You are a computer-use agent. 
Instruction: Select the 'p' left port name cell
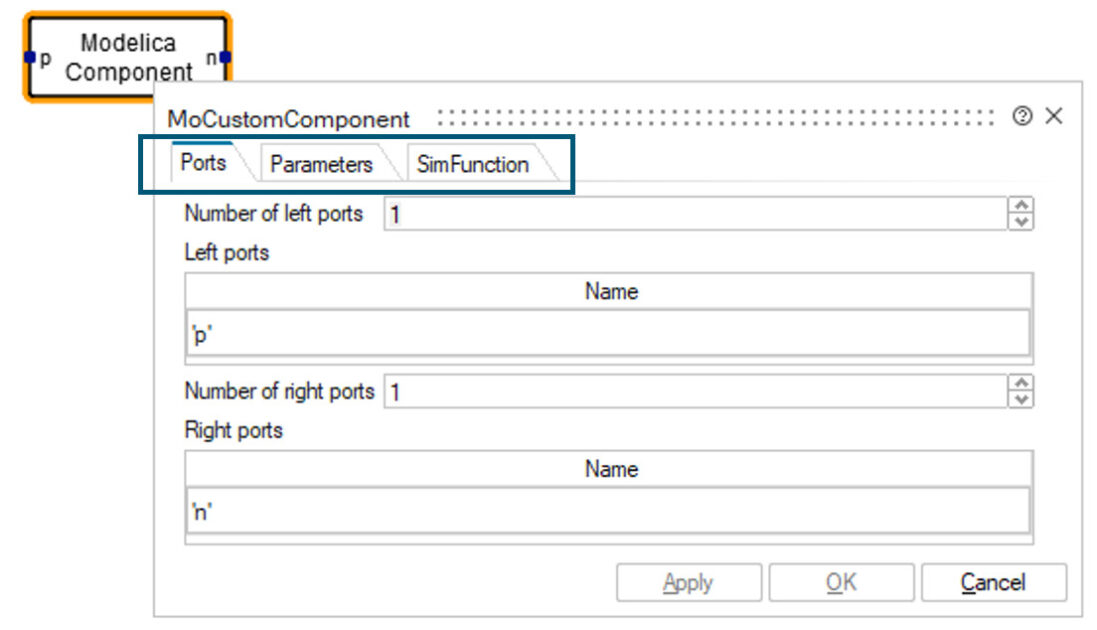click(x=608, y=334)
